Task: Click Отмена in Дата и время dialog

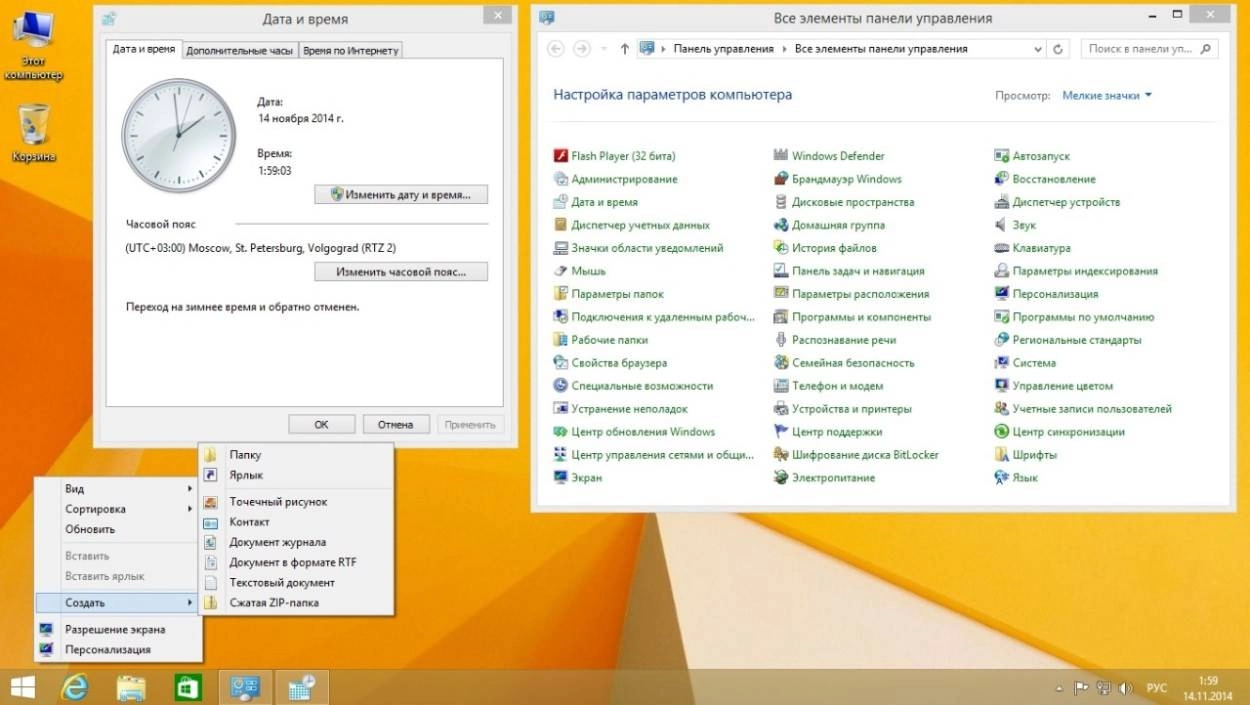Action: tap(396, 424)
